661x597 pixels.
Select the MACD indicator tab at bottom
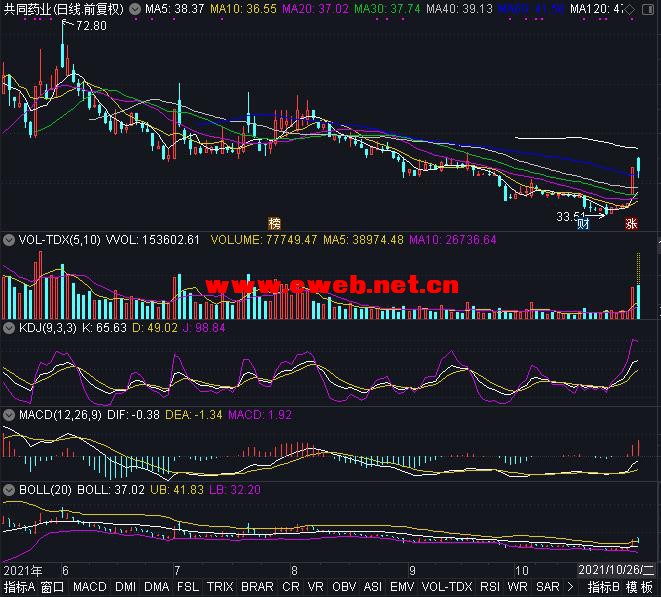[89, 587]
